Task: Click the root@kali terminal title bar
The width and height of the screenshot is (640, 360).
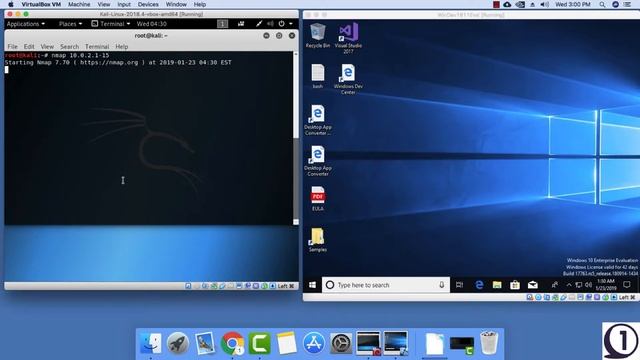Action: click(x=151, y=36)
